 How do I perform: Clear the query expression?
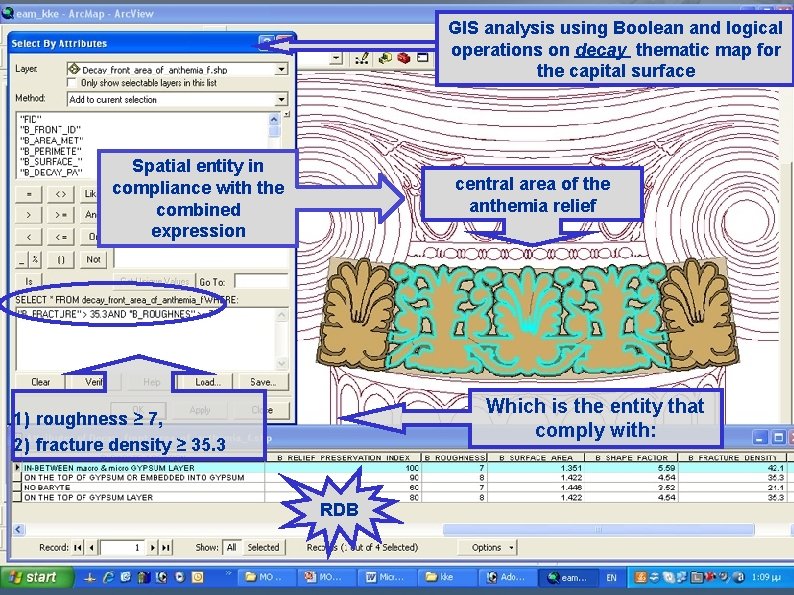tap(41, 382)
